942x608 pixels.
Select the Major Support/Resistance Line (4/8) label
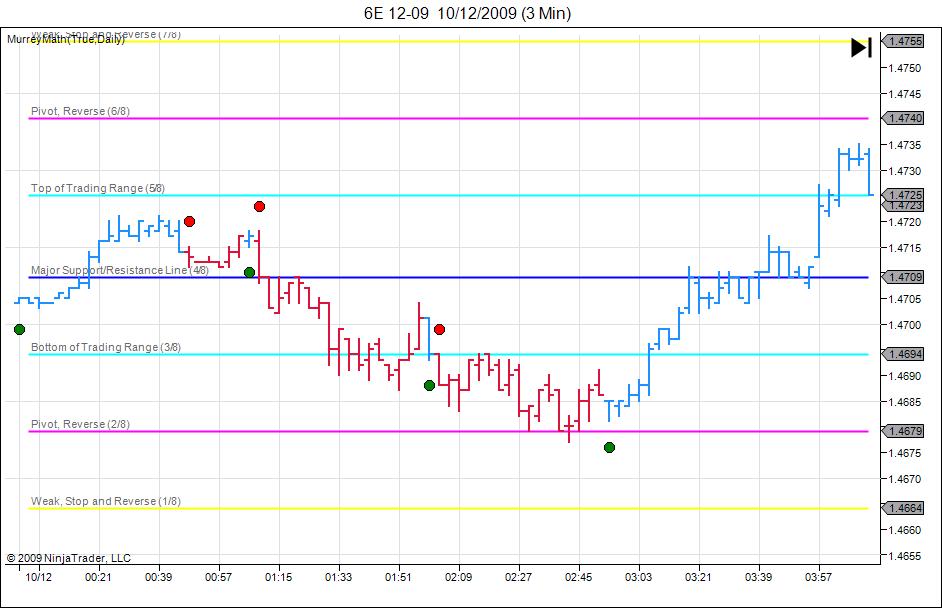[x=120, y=270]
